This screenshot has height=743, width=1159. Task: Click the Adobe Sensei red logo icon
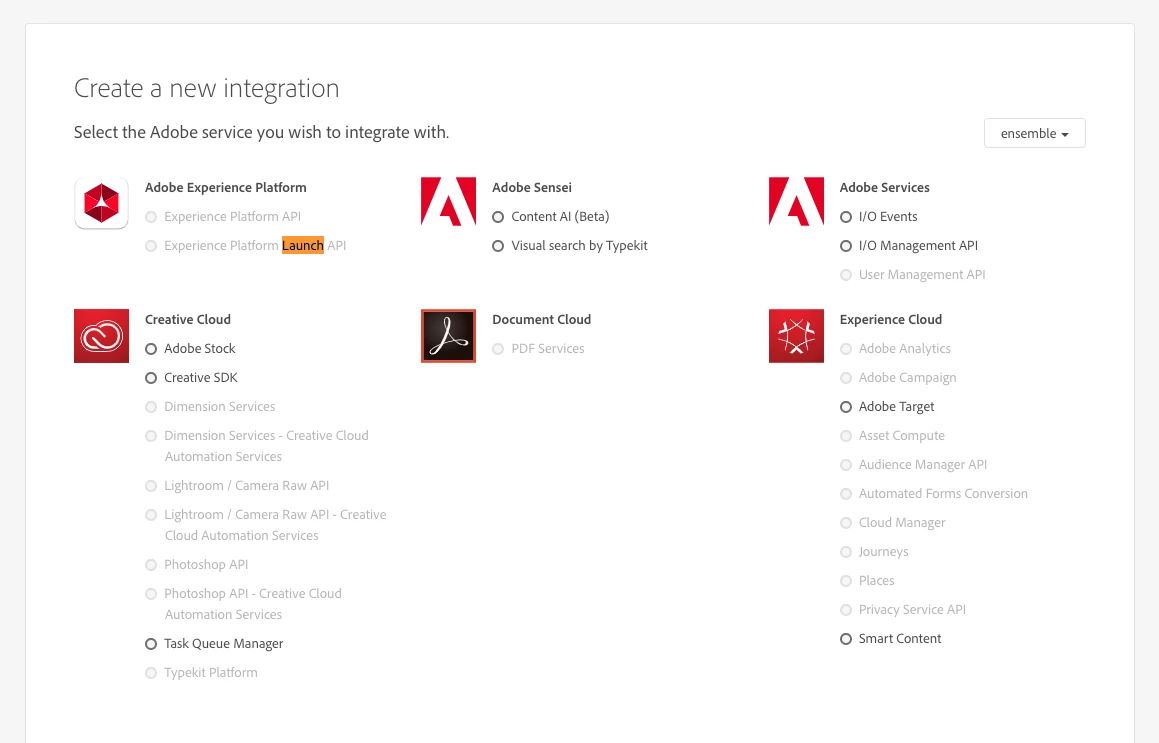pyautogui.click(x=449, y=201)
